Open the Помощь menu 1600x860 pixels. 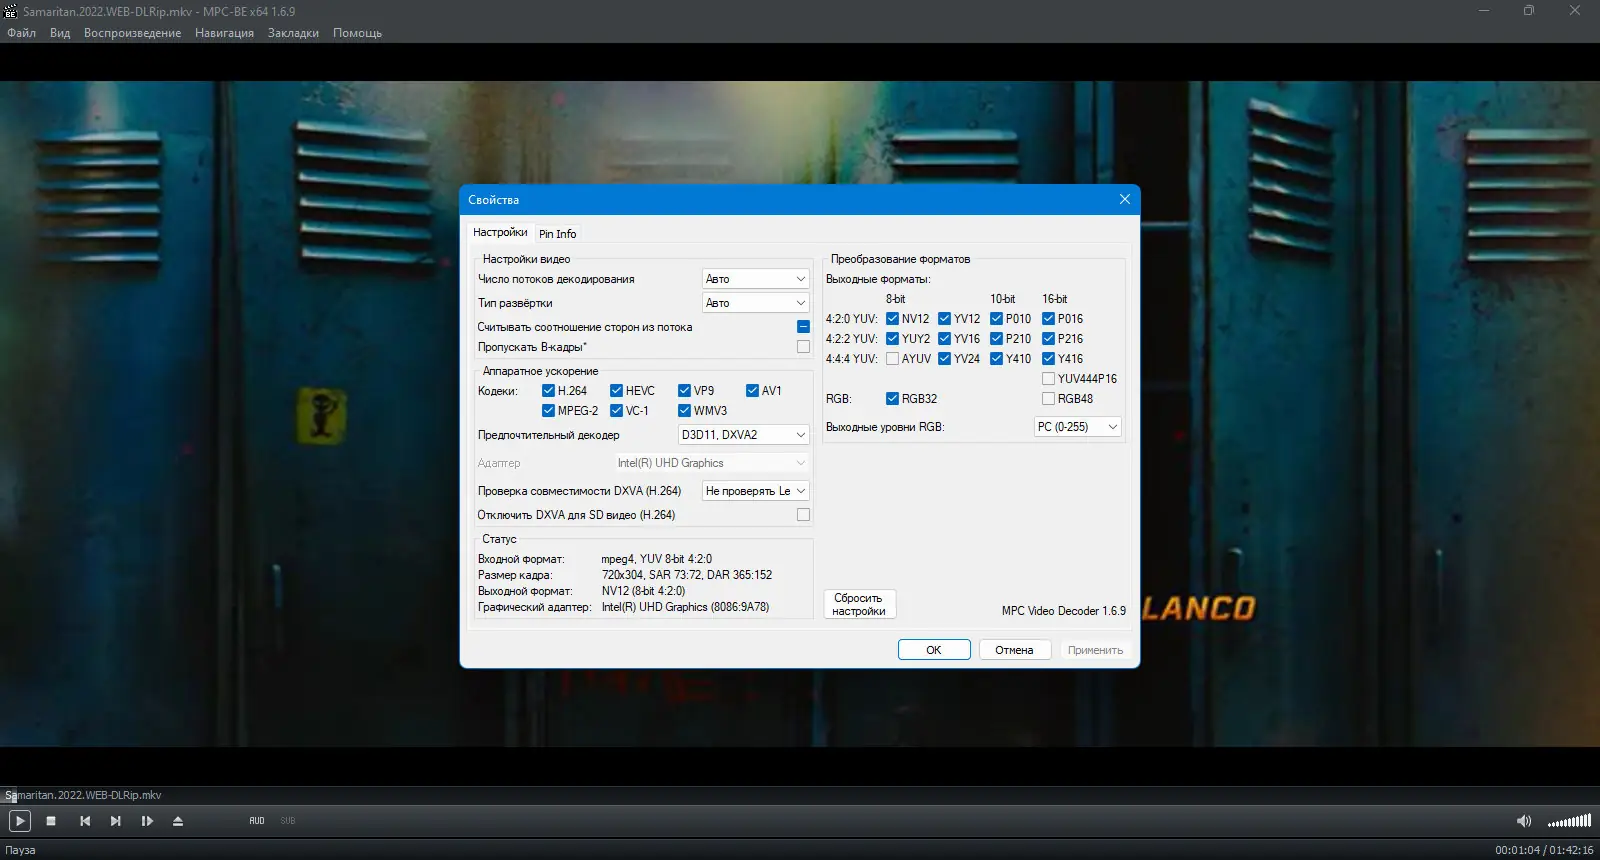(x=357, y=33)
